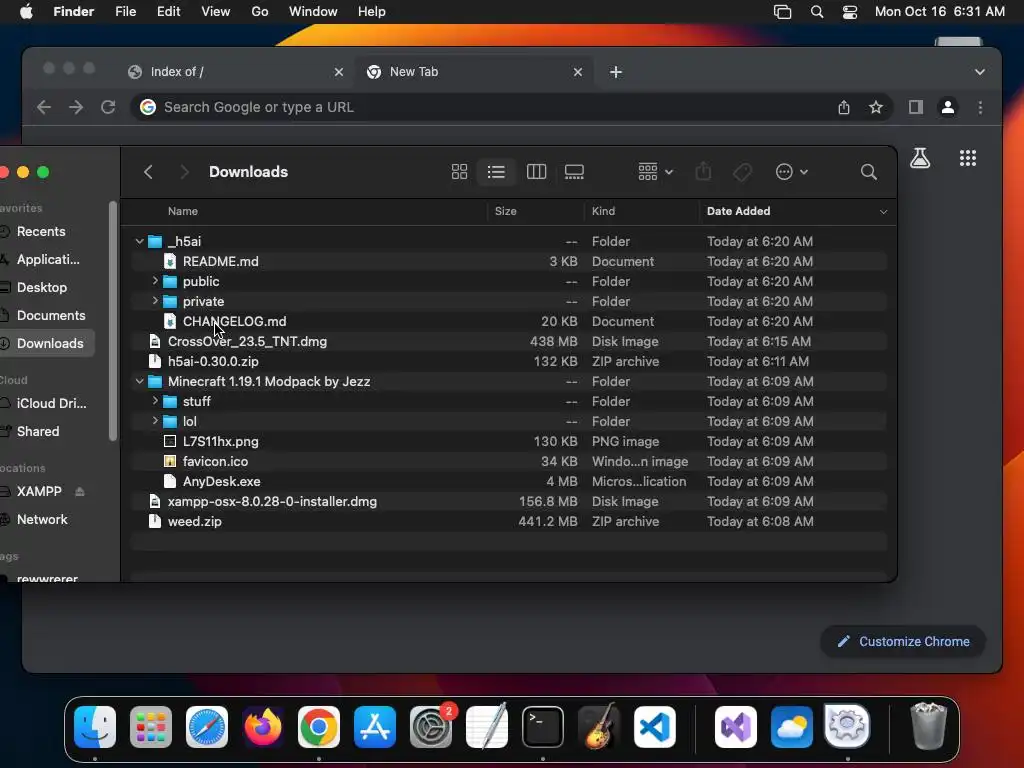
Task: Select xampp-osx-8.0.28-0-installer.dmg file
Action: click(x=508, y=502)
